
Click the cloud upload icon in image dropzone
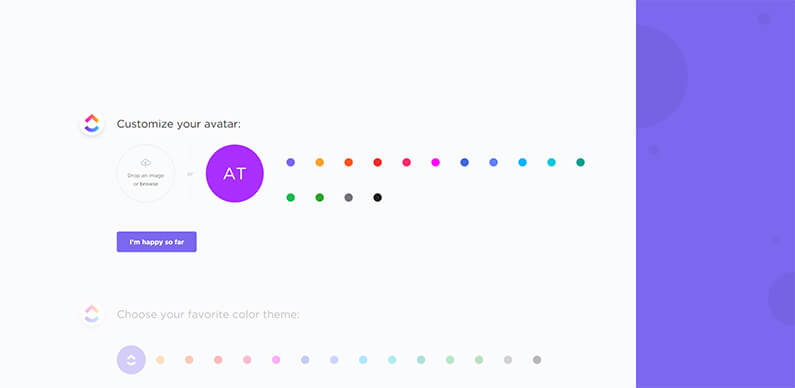point(146,163)
